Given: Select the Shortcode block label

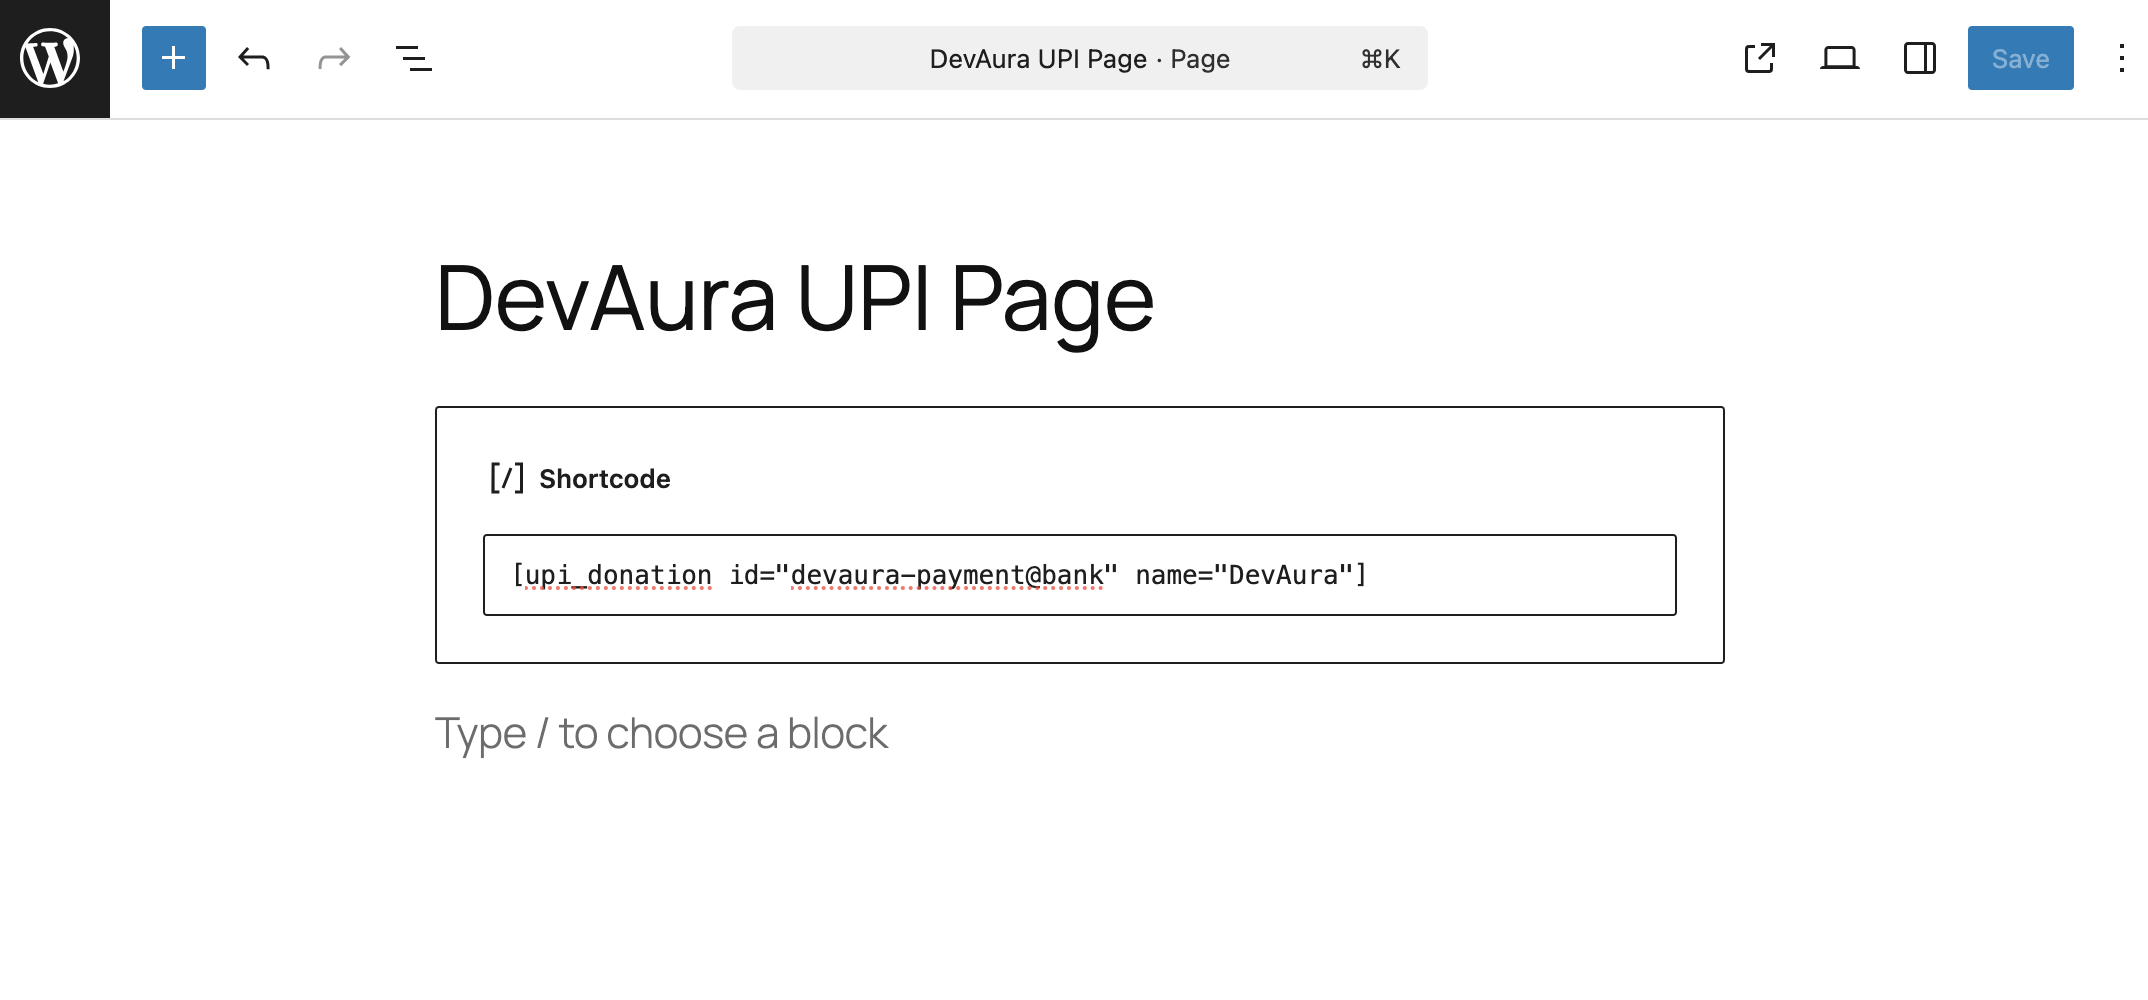Looking at the screenshot, I should click(x=604, y=479).
